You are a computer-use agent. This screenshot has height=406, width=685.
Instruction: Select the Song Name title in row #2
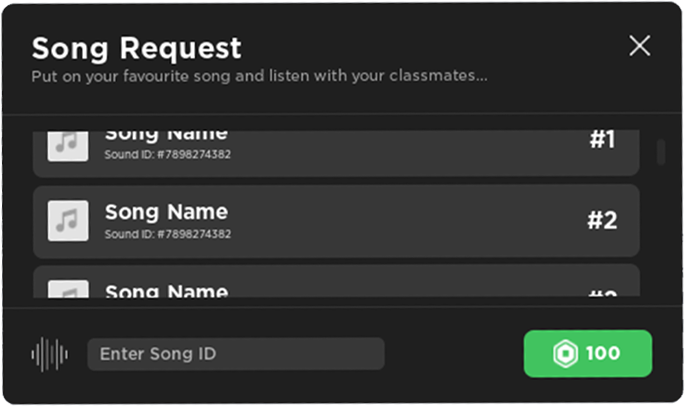(166, 212)
